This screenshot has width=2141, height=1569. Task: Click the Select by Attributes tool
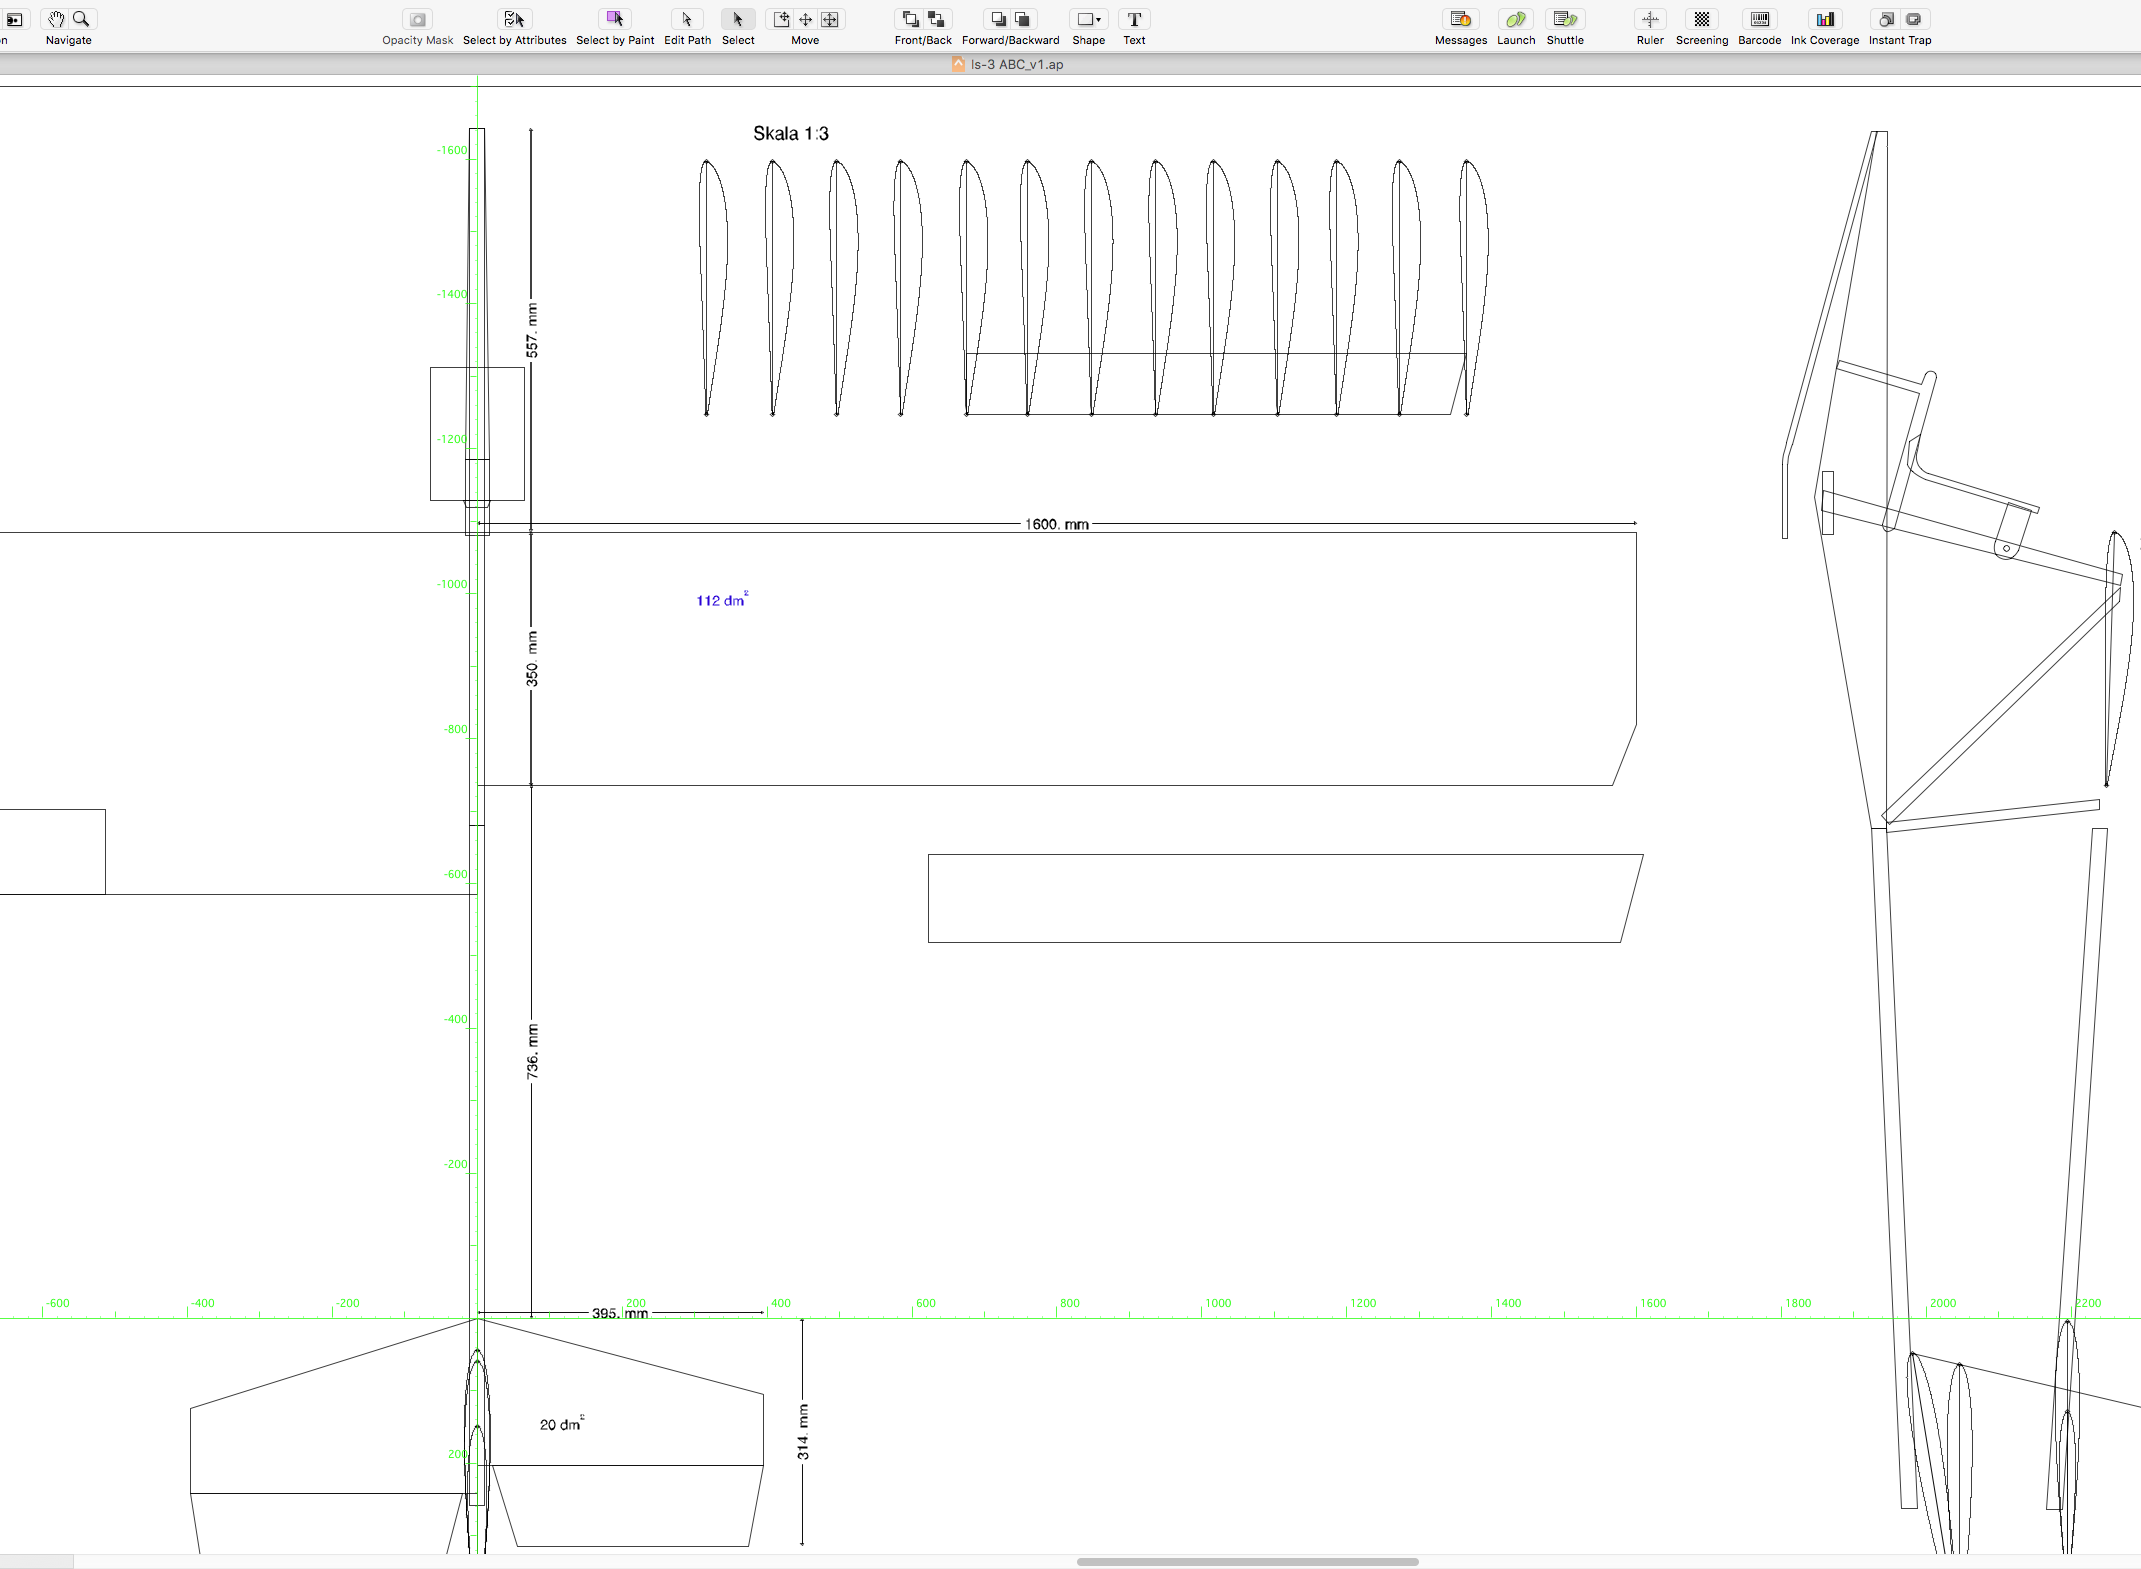[x=514, y=19]
